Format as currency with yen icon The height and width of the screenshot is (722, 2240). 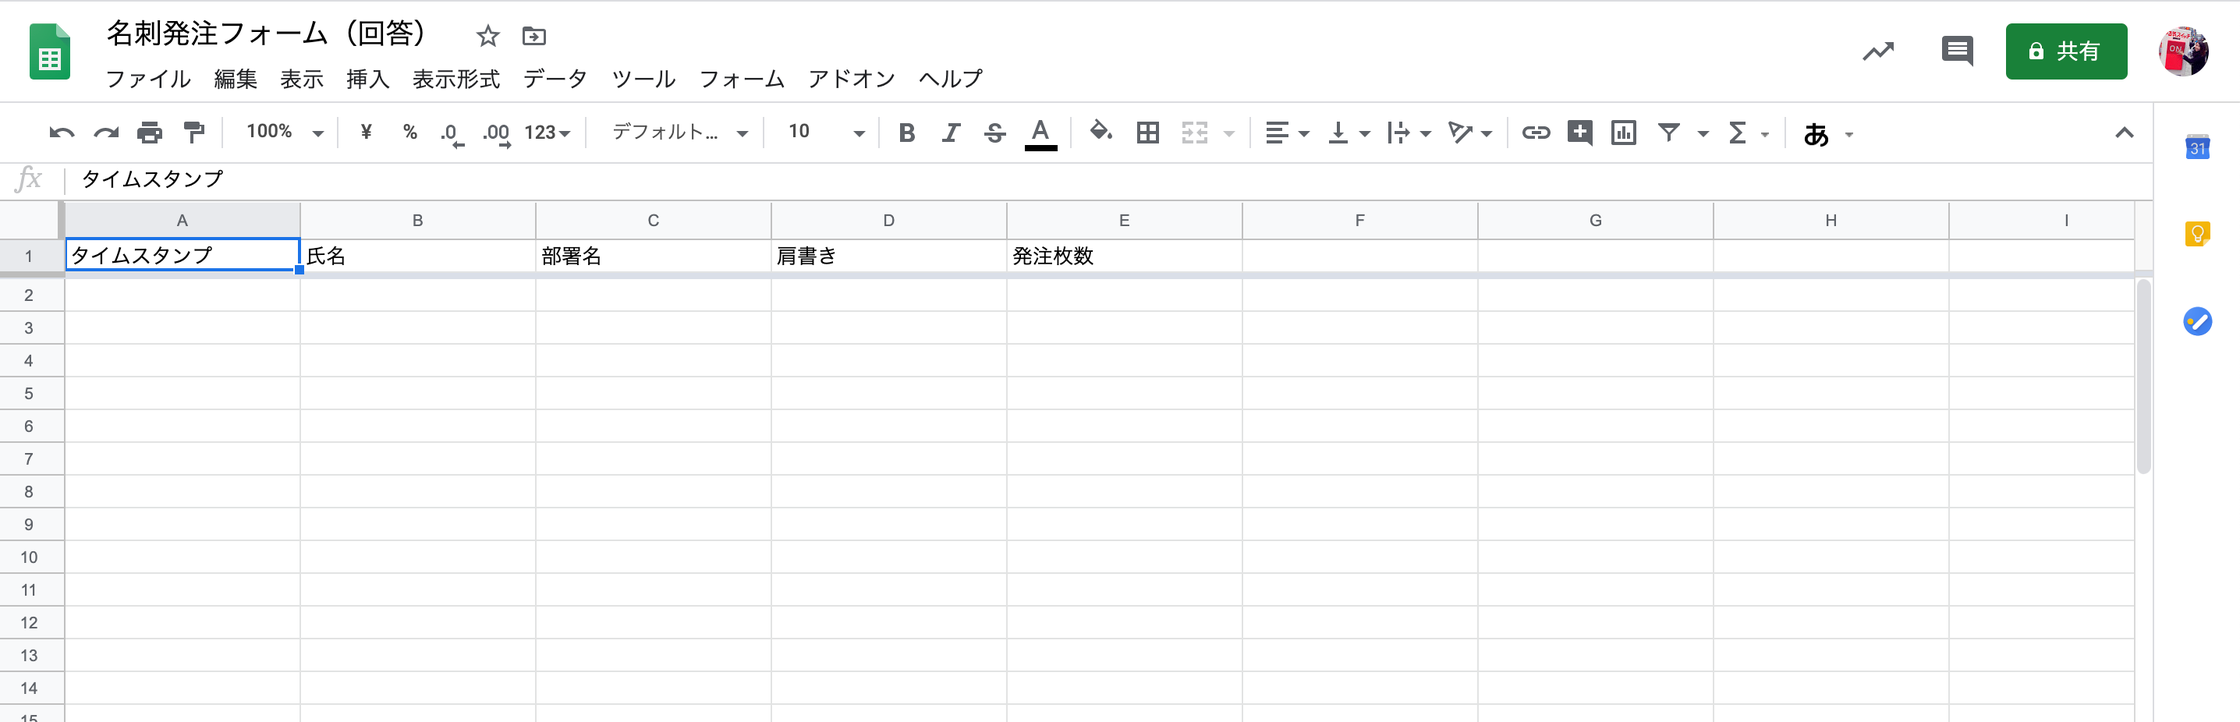pyautogui.click(x=366, y=132)
